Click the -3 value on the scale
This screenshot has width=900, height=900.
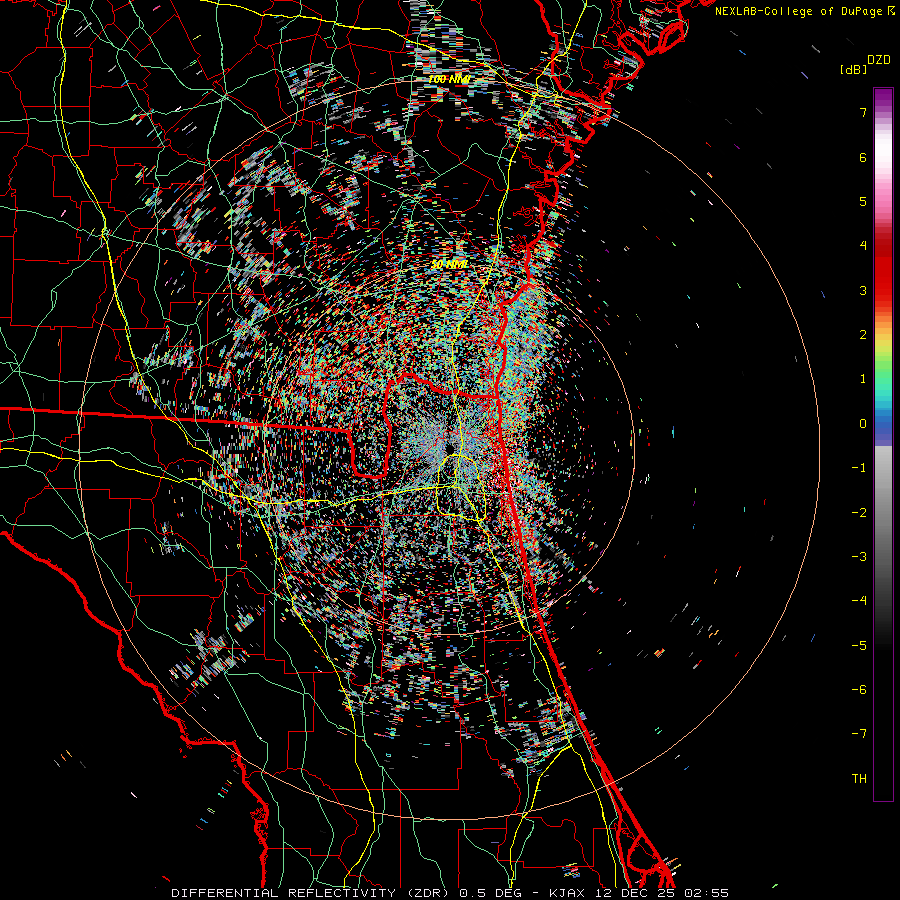(859, 557)
